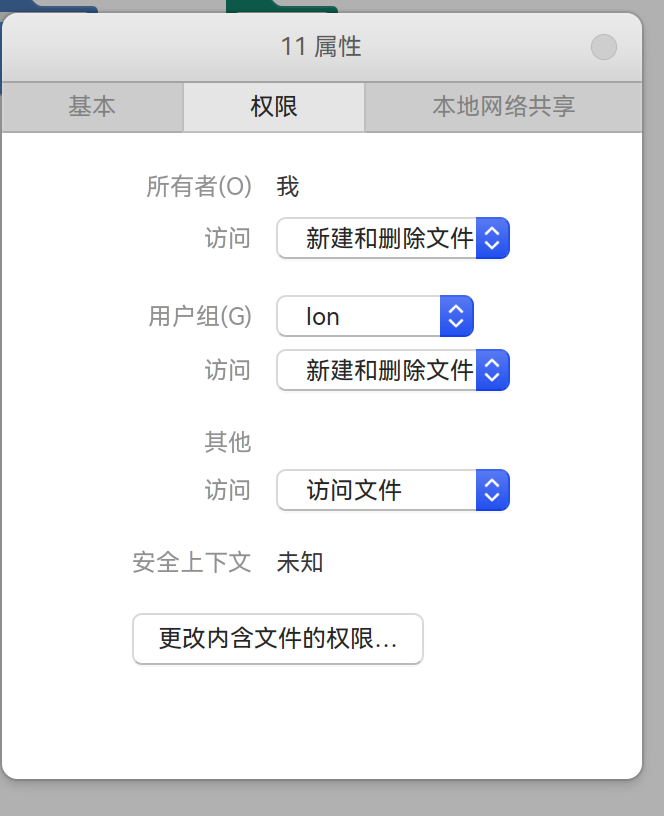Viewport: 664px width, 816px height.
Task: Open the 本地网络共享 tab
Action: pyautogui.click(x=503, y=107)
